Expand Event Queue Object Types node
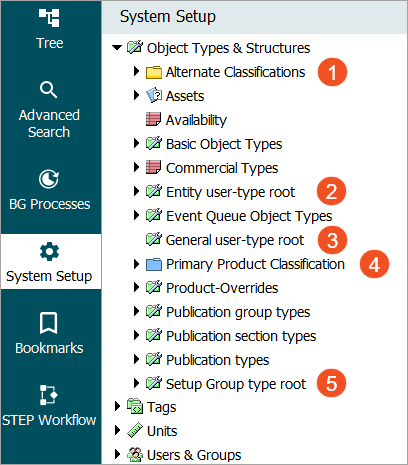Screen dimensions: 408x465 (136, 215)
